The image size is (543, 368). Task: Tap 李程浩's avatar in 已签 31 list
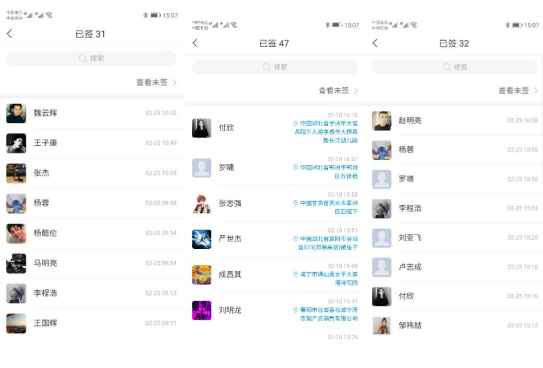(16, 293)
